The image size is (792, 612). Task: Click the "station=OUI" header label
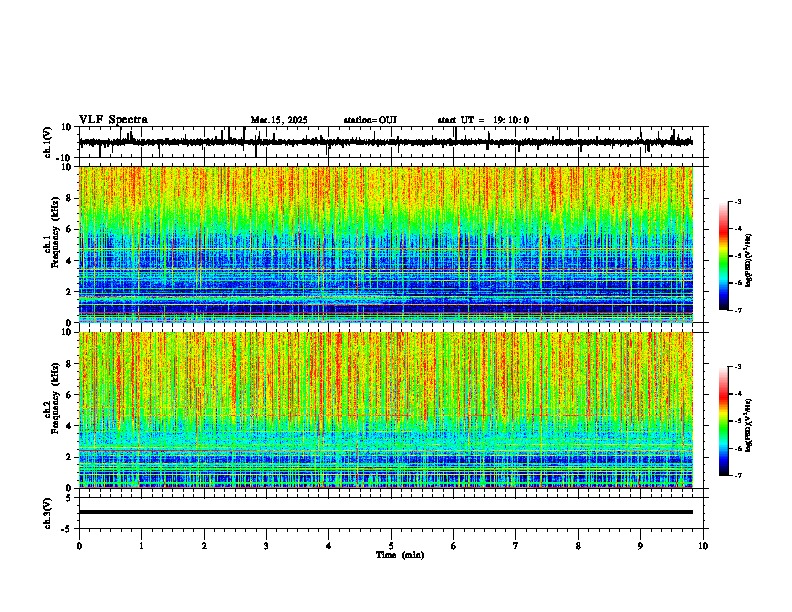point(370,120)
